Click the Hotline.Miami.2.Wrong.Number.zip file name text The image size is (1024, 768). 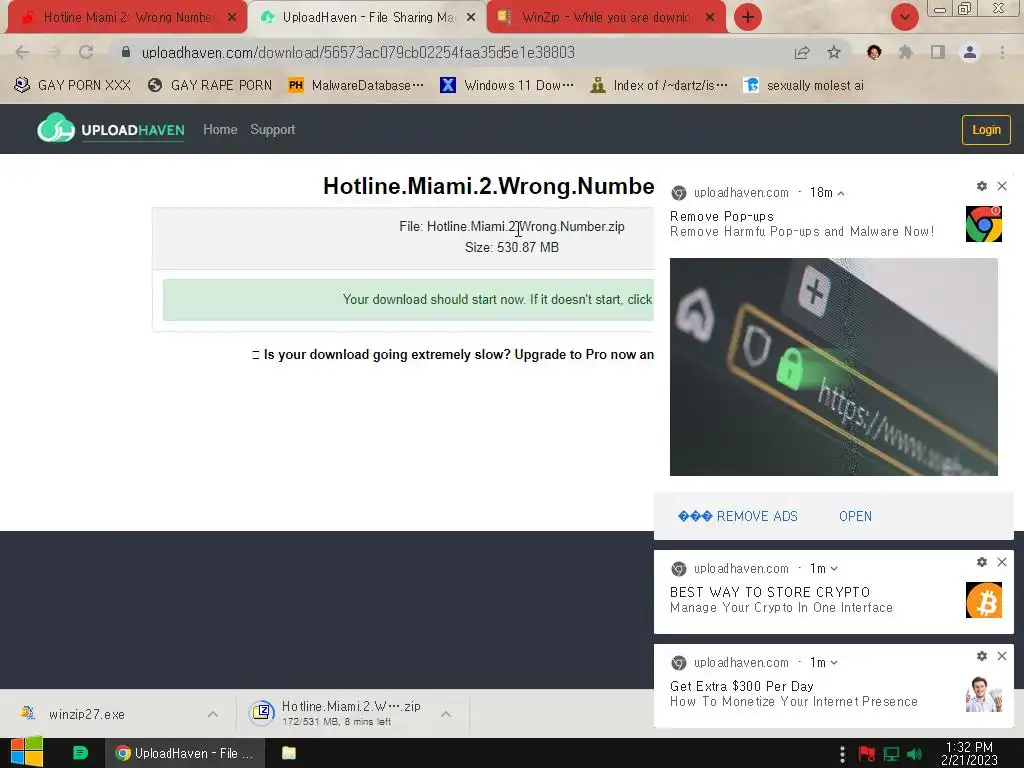[526, 227]
